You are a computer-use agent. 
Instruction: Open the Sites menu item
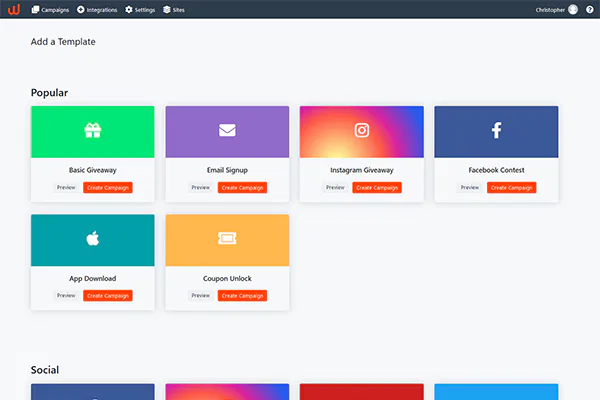173,9
